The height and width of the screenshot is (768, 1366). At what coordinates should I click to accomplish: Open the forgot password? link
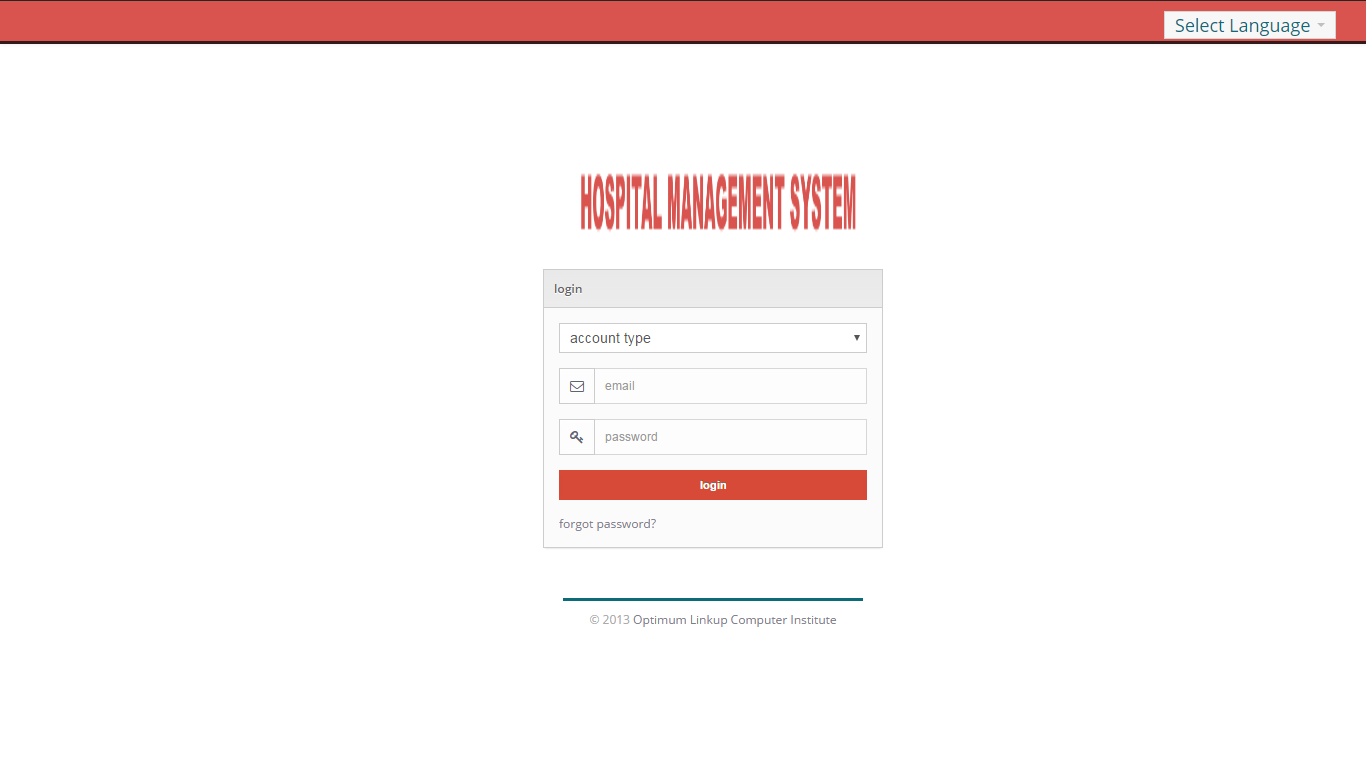608,524
